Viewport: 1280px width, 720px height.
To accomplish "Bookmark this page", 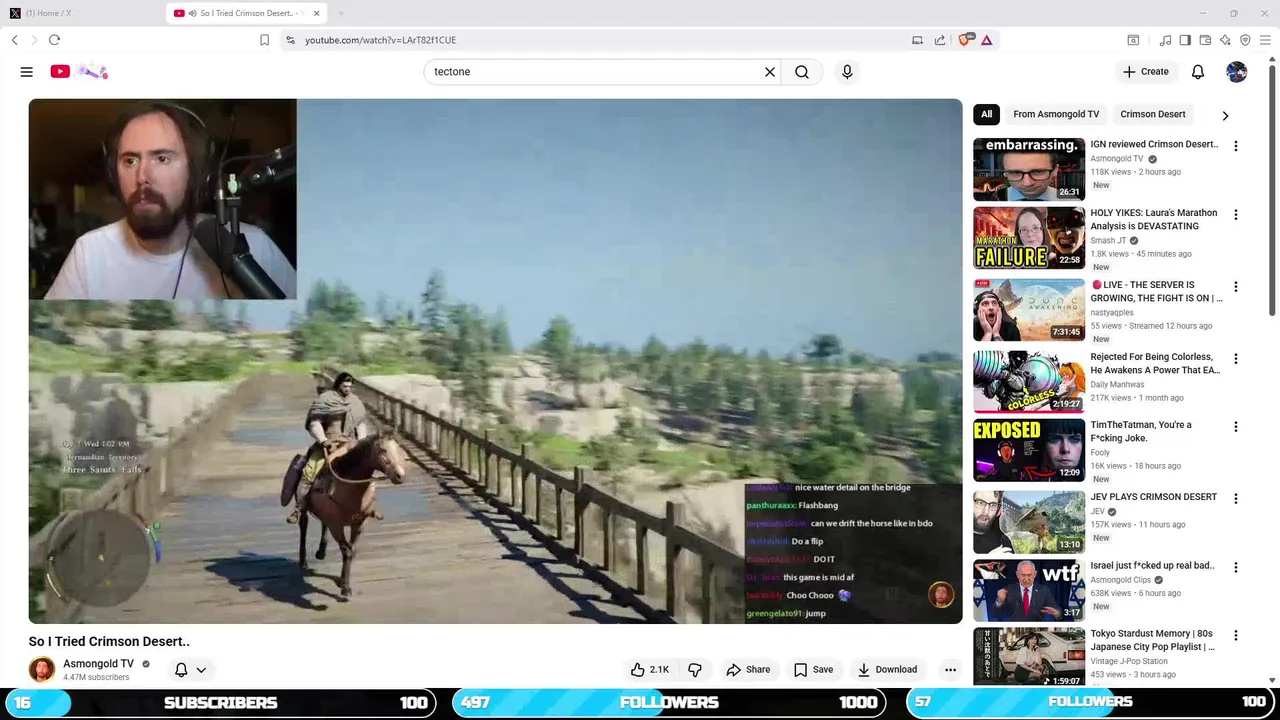I will click(264, 40).
